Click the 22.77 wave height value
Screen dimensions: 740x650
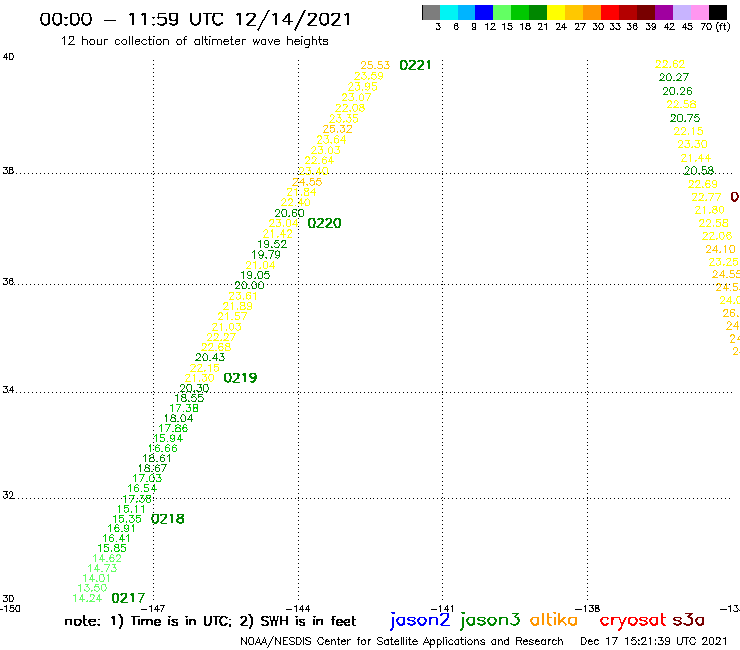coord(706,197)
